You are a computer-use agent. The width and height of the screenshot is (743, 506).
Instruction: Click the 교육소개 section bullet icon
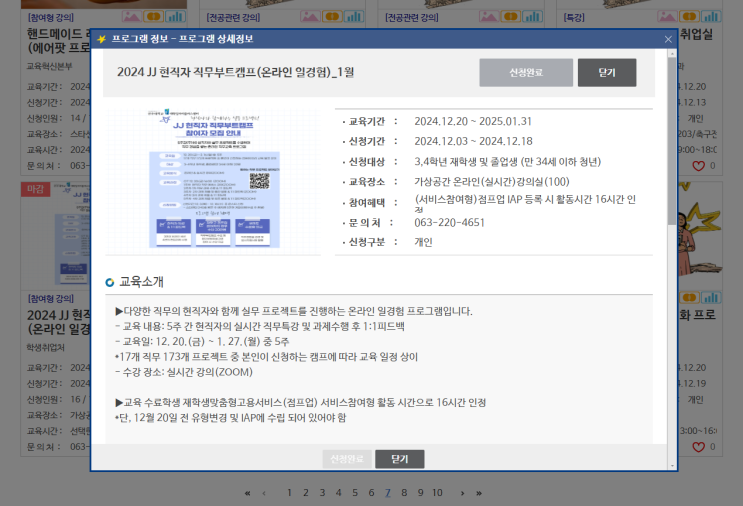click(110, 282)
